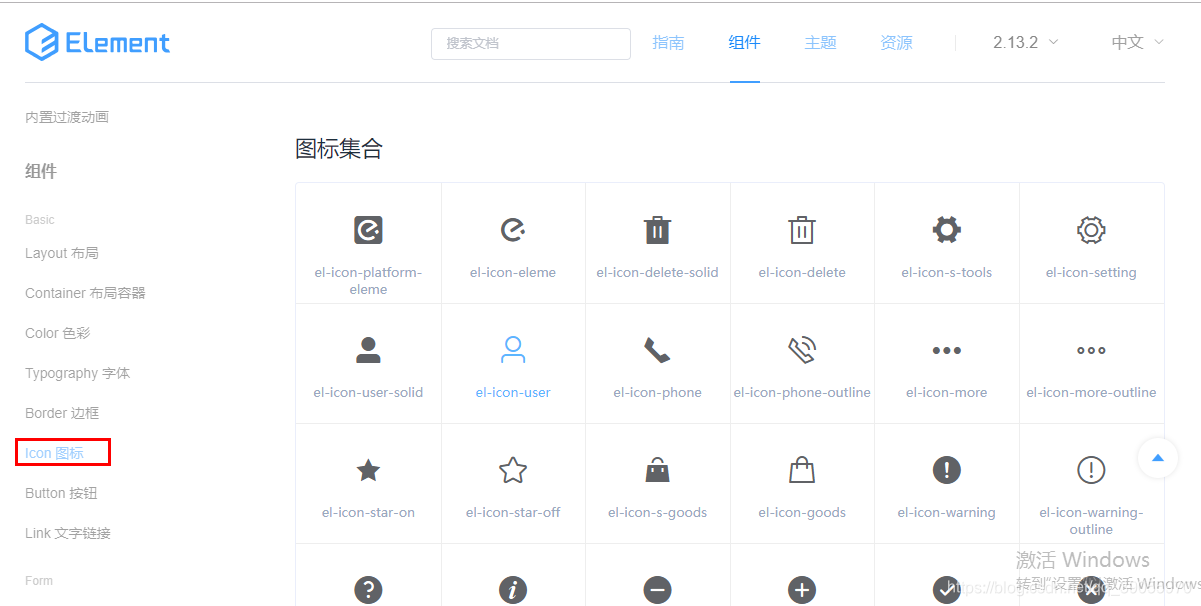Click the el-icon-phone handset icon
Image resolution: width=1201 pixels, height=606 pixels.
pos(657,350)
